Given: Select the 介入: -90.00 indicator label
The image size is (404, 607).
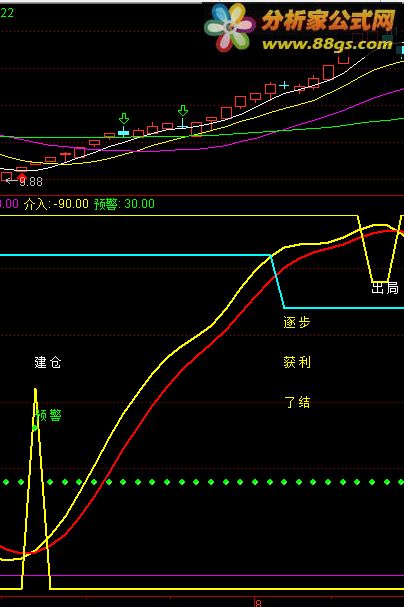Looking at the screenshot, I should click(x=56, y=204).
